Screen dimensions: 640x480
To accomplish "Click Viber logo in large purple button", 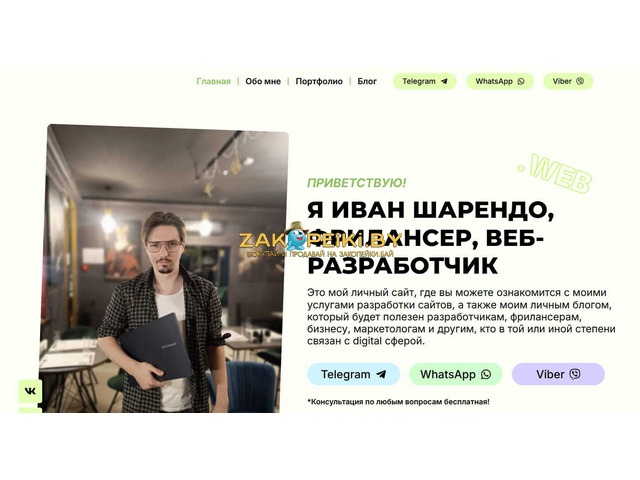I will point(575,374).
